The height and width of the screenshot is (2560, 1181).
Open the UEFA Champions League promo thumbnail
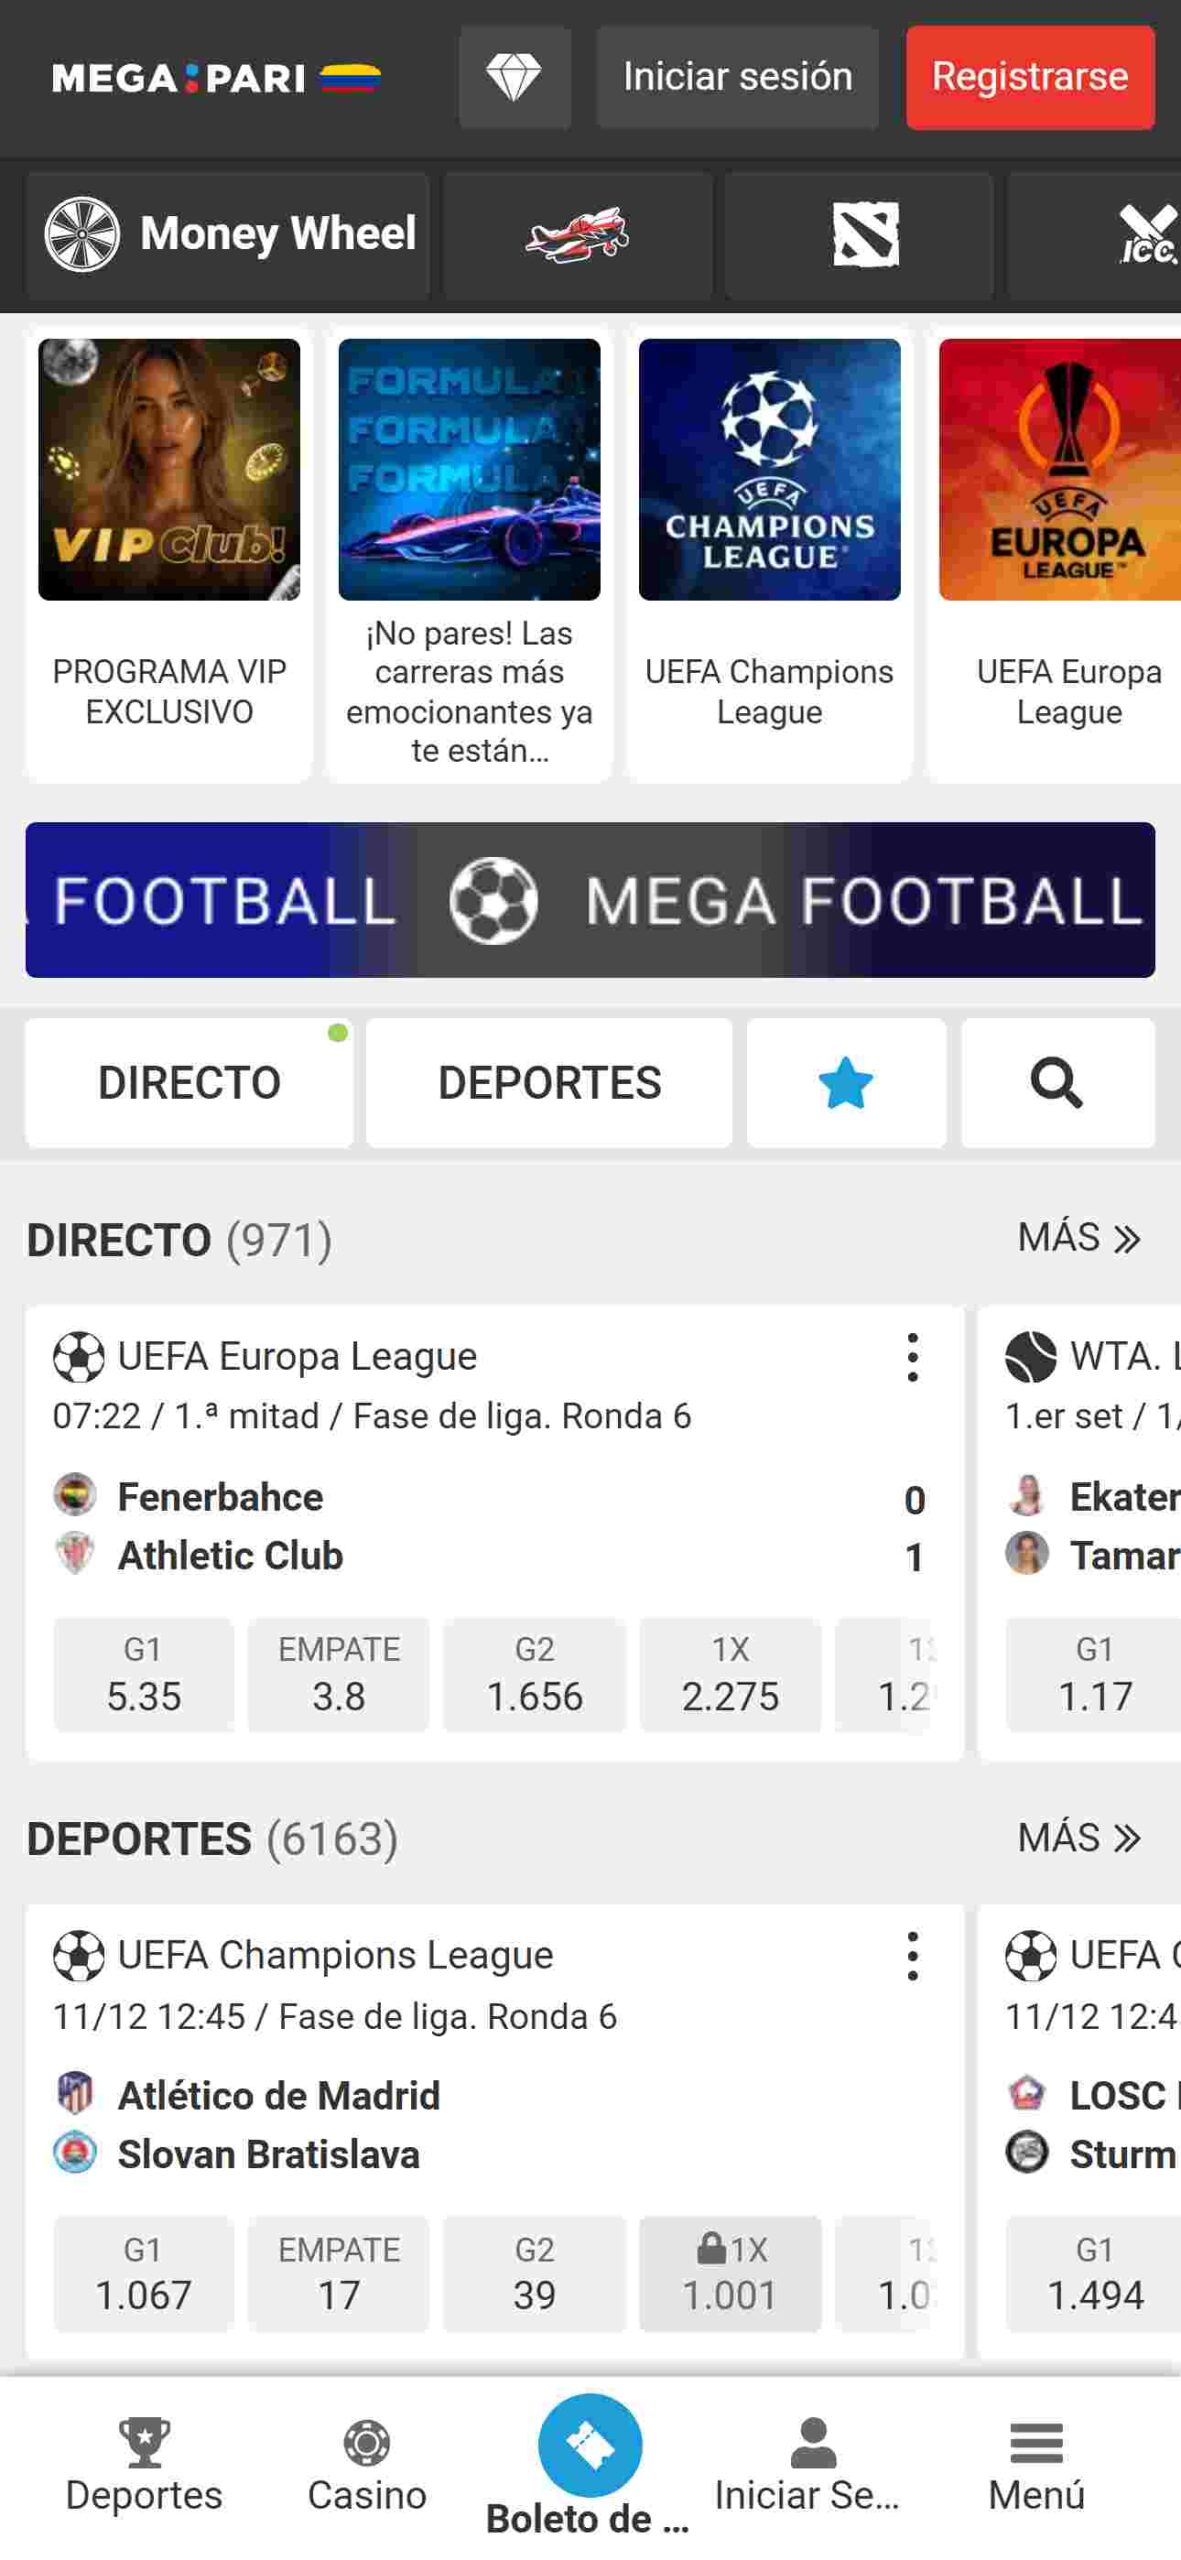(769, 470)
